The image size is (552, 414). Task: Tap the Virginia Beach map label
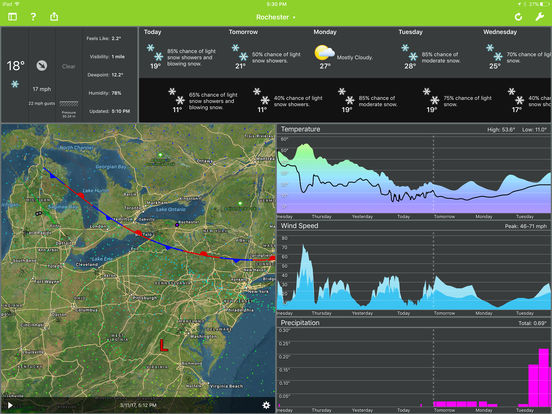coord(226,386)
